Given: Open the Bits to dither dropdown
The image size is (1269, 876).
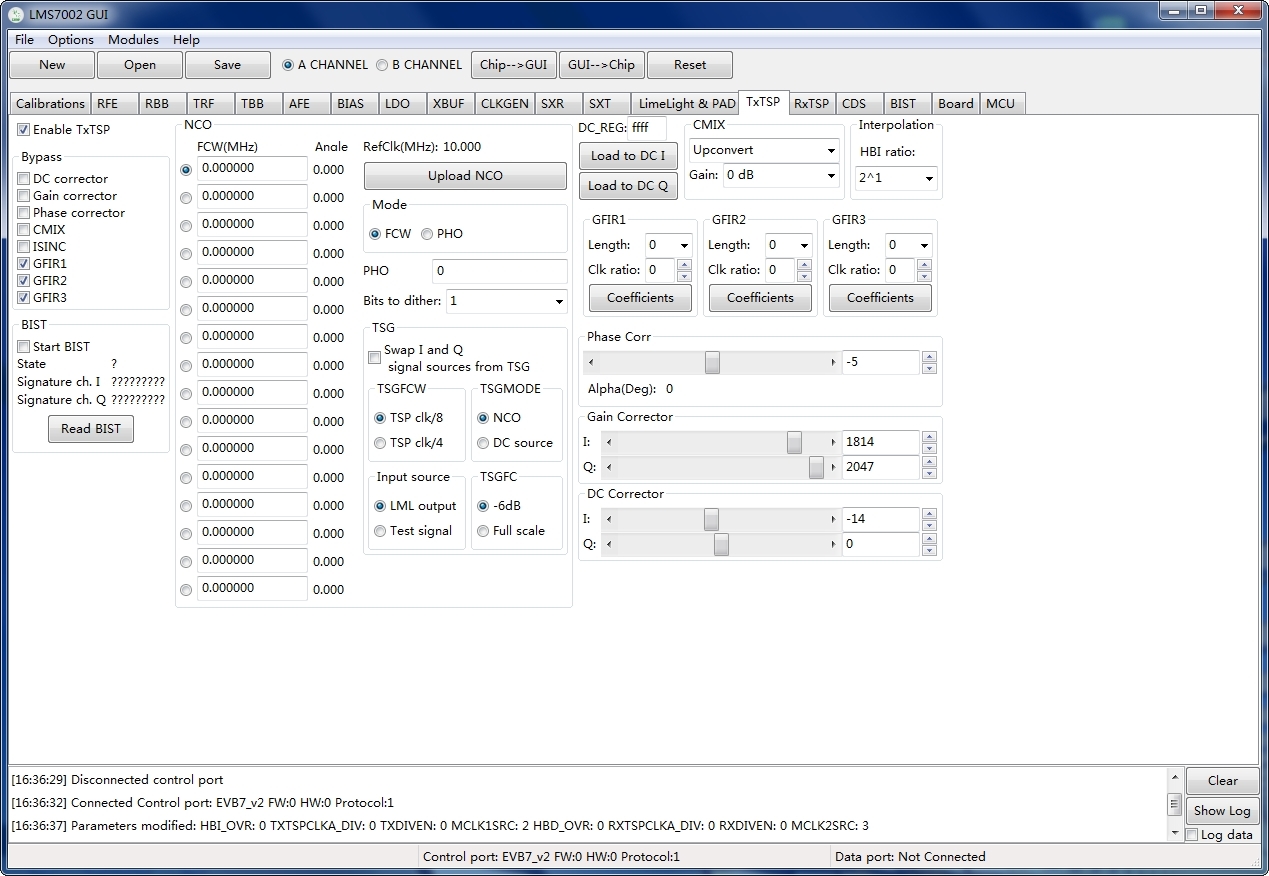Looking at the screenshot, I should pyautogui.click(x=506, y=301).
